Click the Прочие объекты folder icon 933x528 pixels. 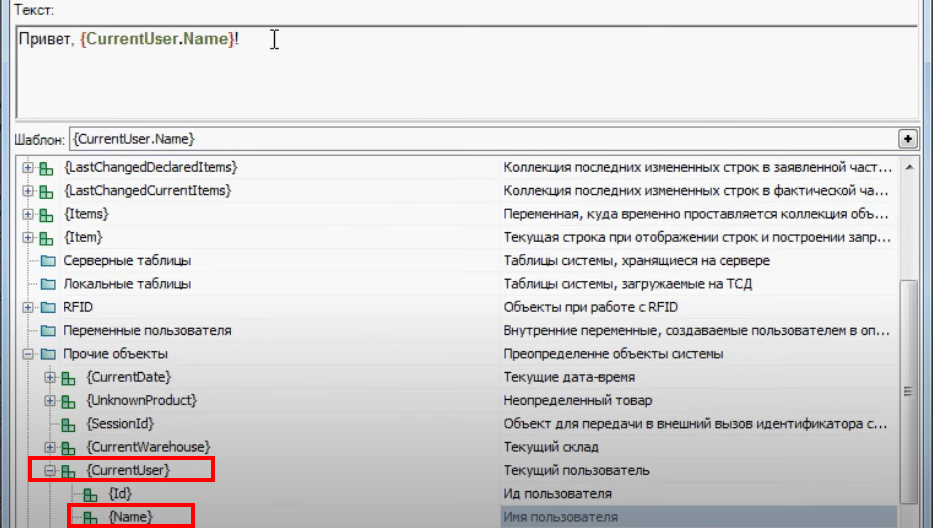pos(48,354)
